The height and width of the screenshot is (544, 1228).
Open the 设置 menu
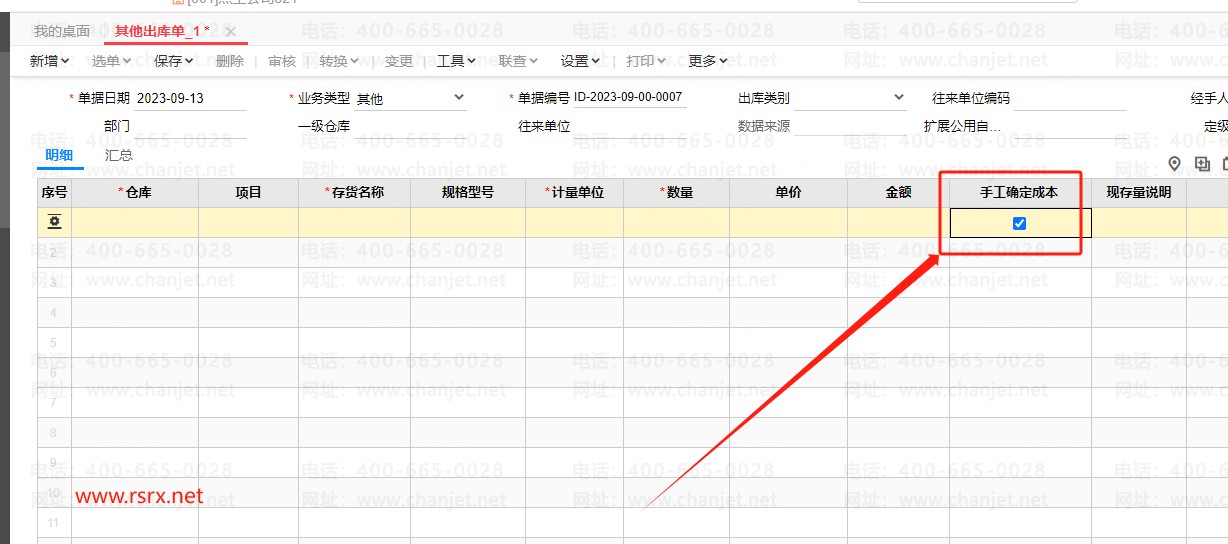580,61
